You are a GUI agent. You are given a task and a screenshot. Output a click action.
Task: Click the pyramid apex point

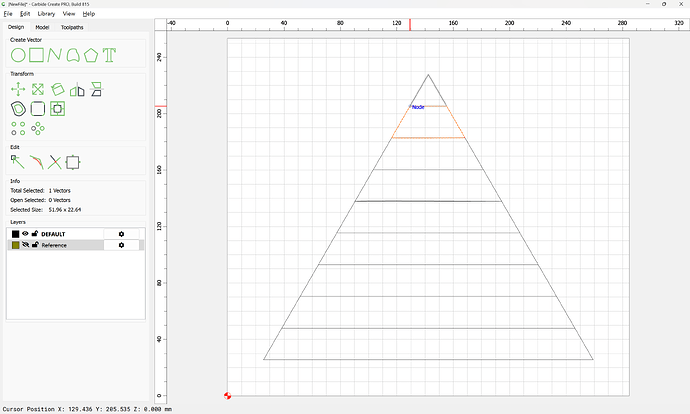tap(428, 74)
